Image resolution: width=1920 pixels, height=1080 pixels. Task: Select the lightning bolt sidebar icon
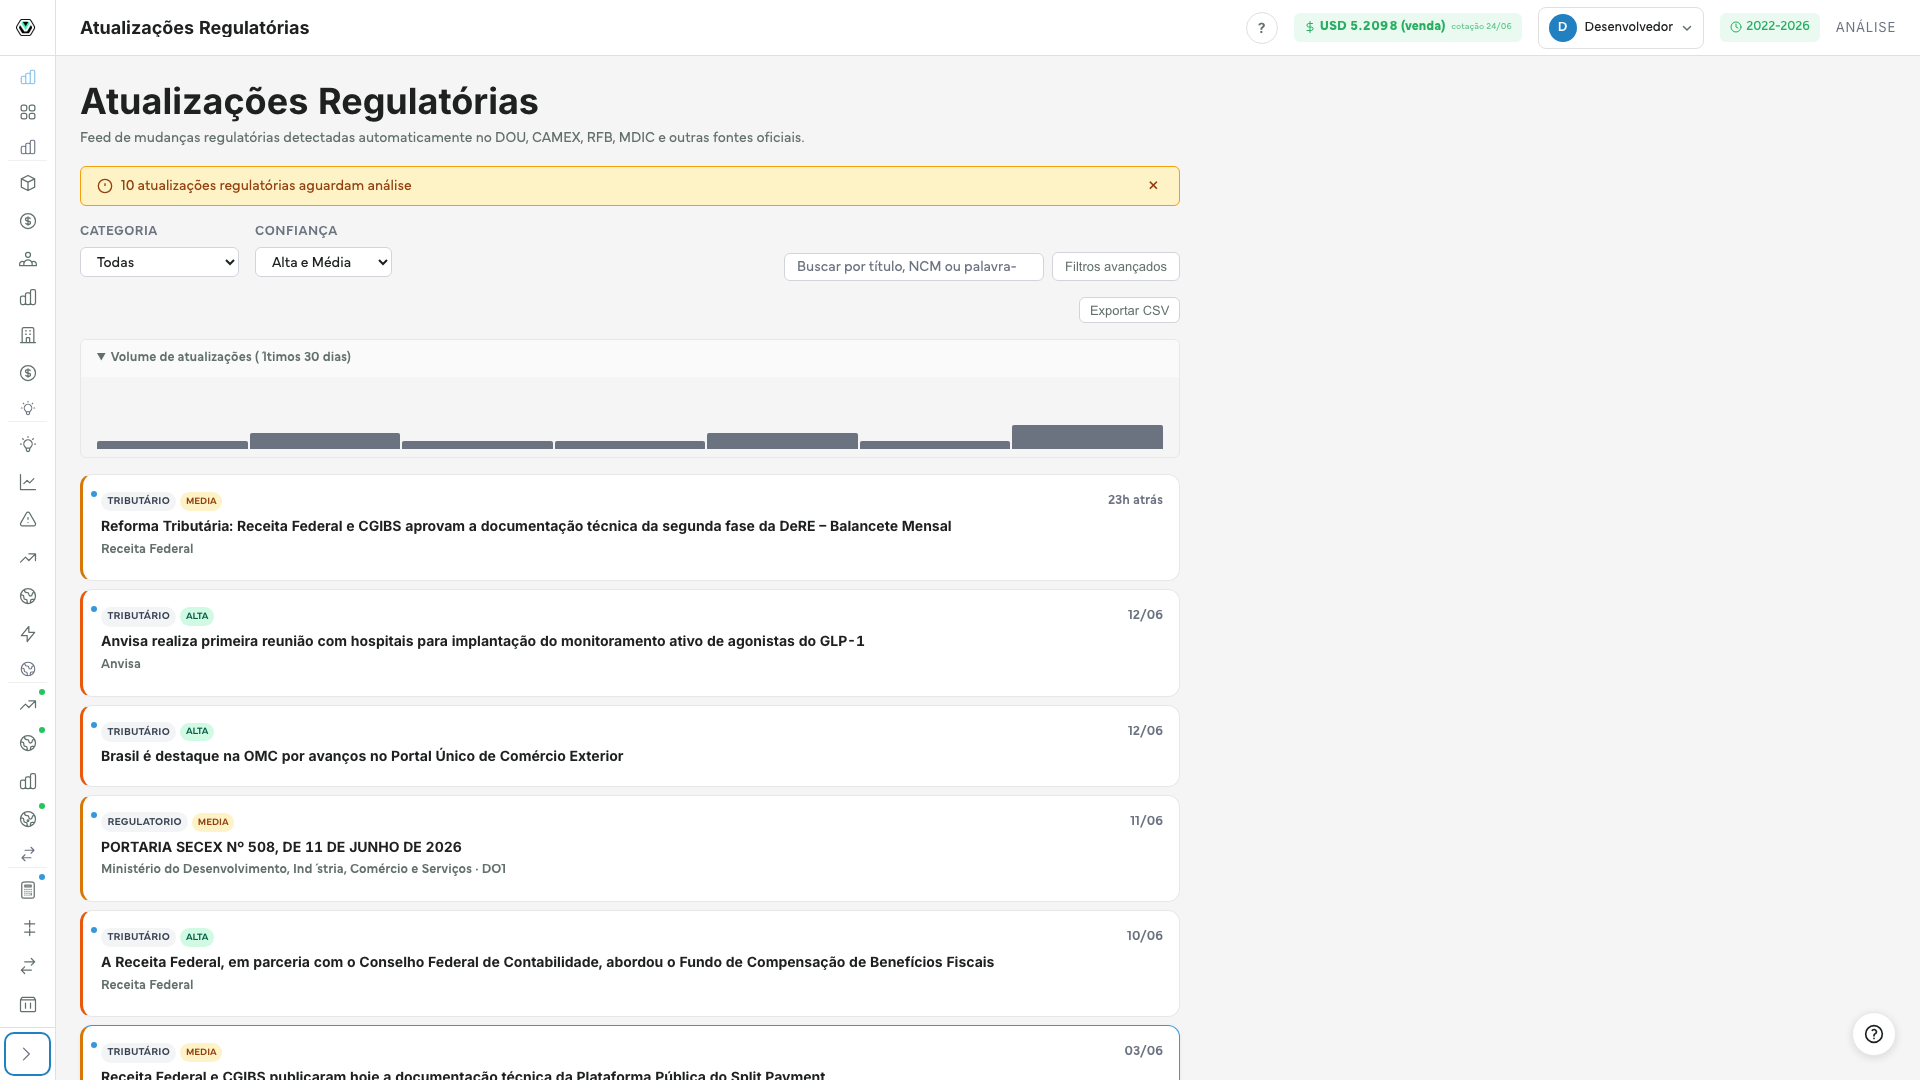click(28, 634)
